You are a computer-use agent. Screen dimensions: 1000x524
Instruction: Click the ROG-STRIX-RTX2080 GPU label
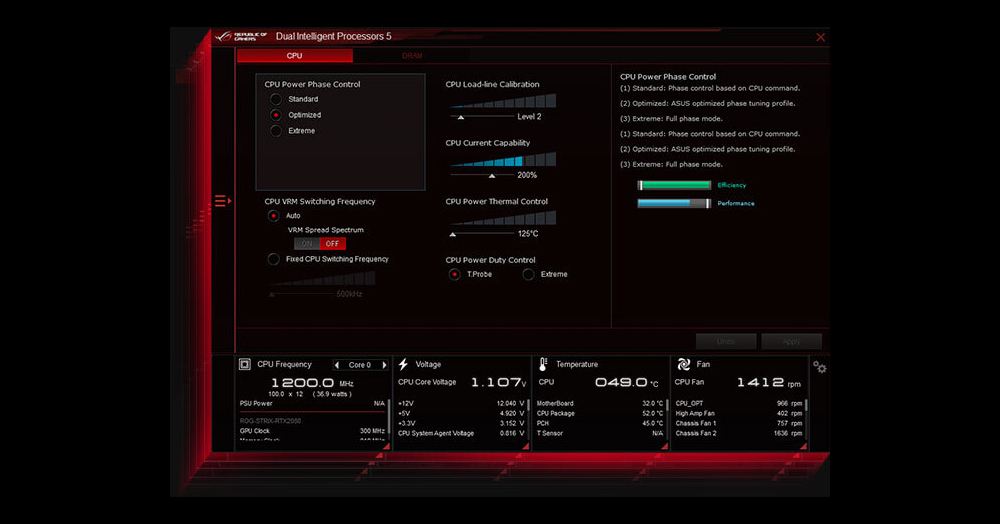click(x=270, y=421)
